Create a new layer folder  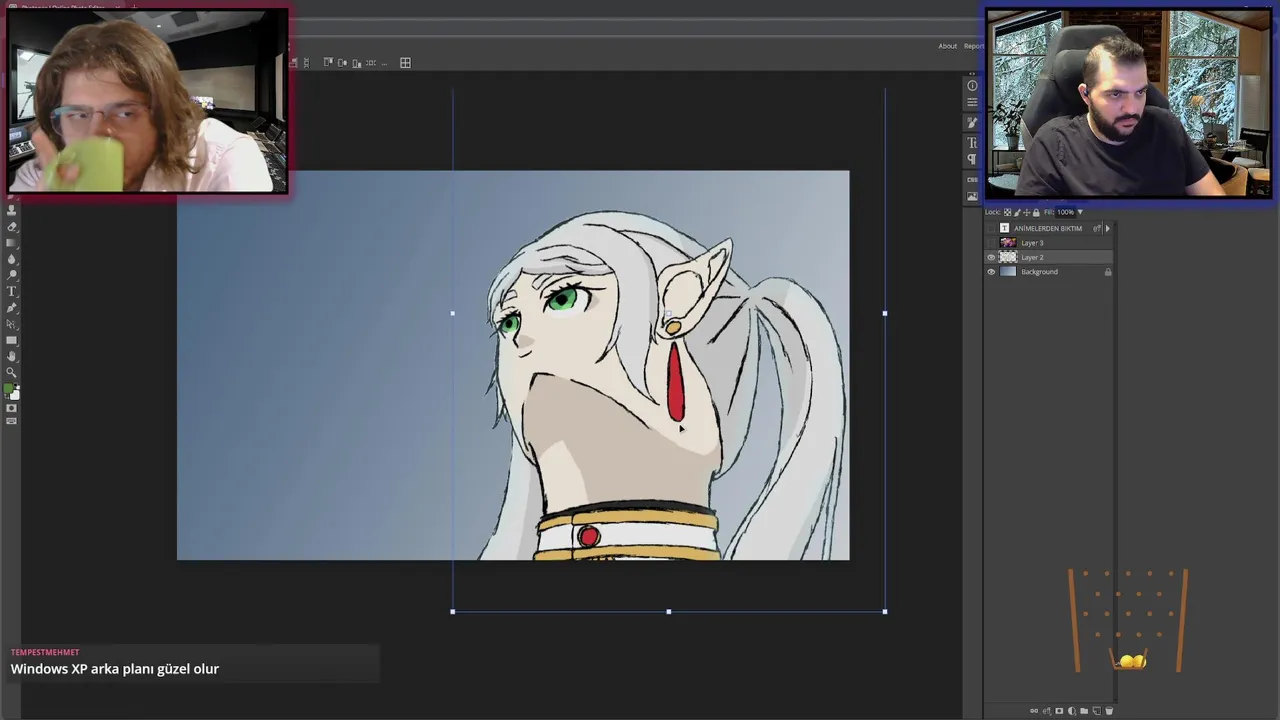[1084, 711]
